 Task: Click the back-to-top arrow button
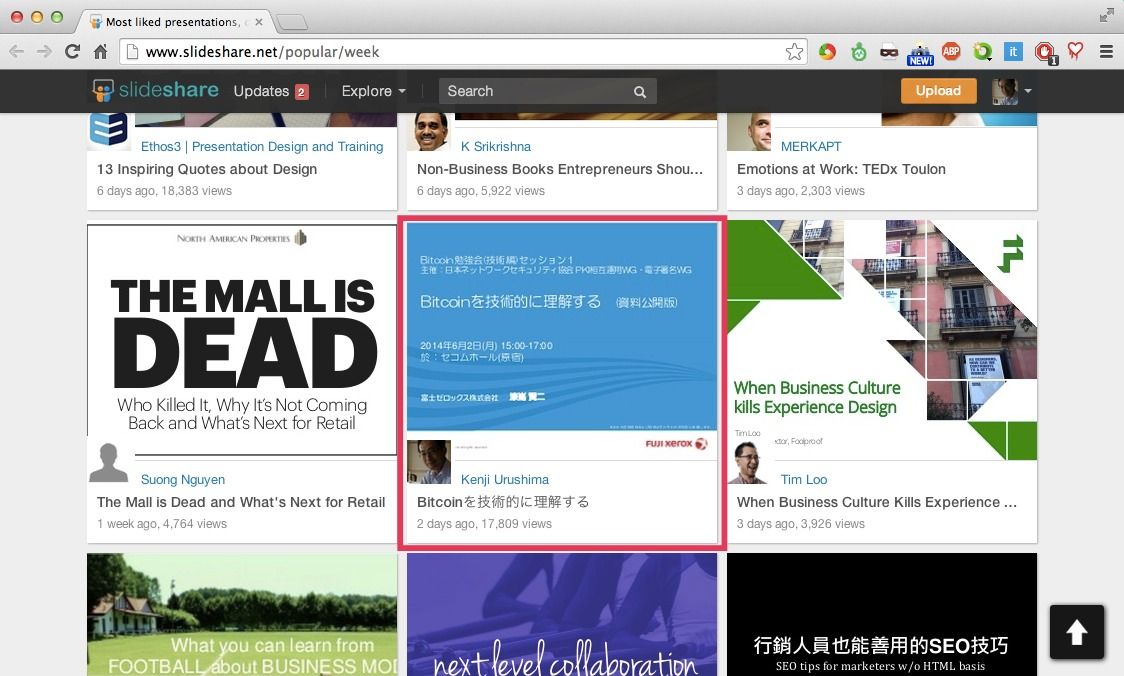pyautogui.click(x=1077, y=632)
